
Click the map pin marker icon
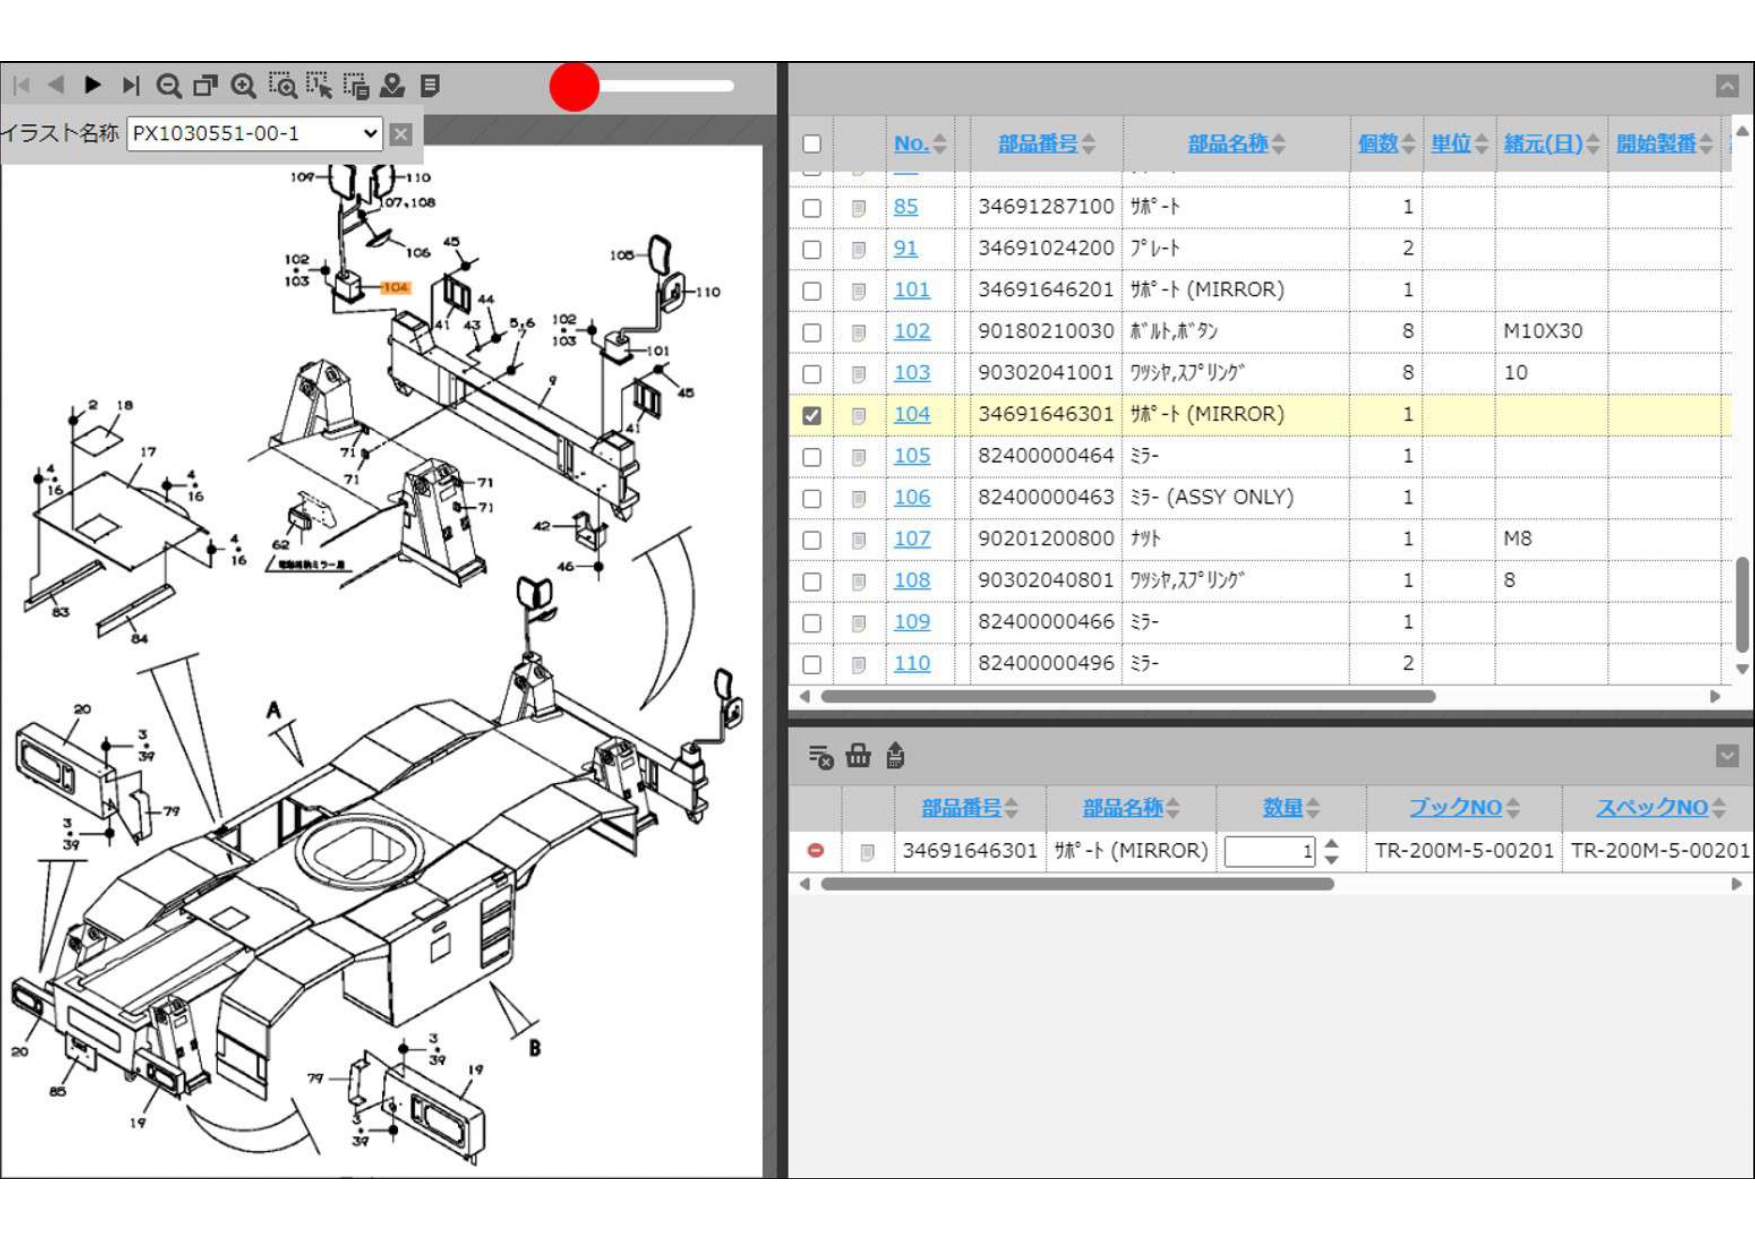tap(392, 86)
